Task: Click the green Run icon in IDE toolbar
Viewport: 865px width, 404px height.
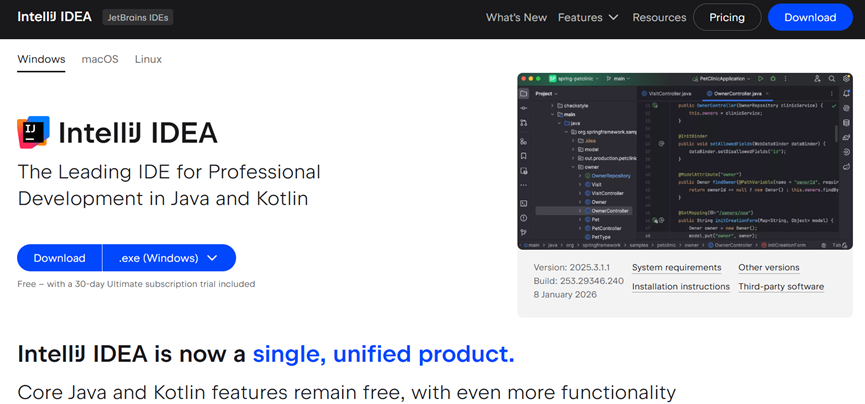Action: pos(760,78)
